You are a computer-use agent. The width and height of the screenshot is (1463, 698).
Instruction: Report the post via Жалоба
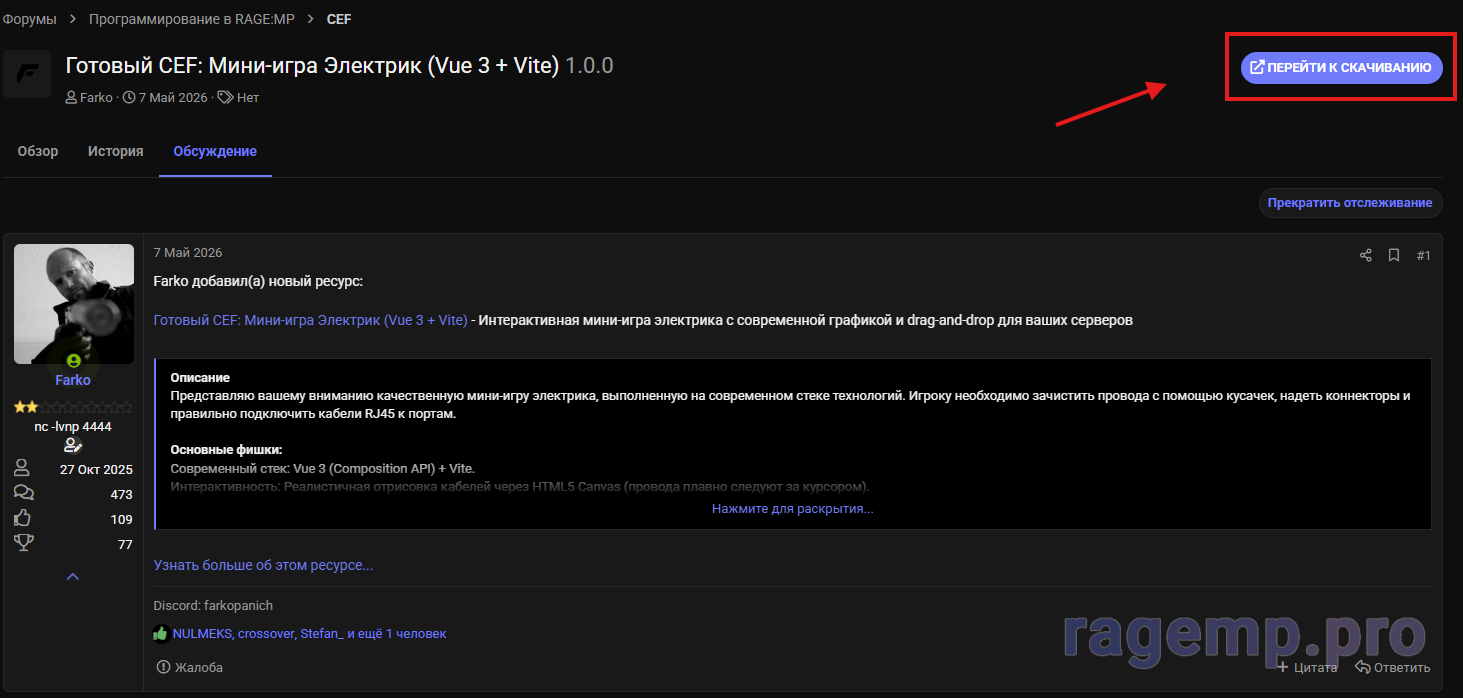click(190, 668)
